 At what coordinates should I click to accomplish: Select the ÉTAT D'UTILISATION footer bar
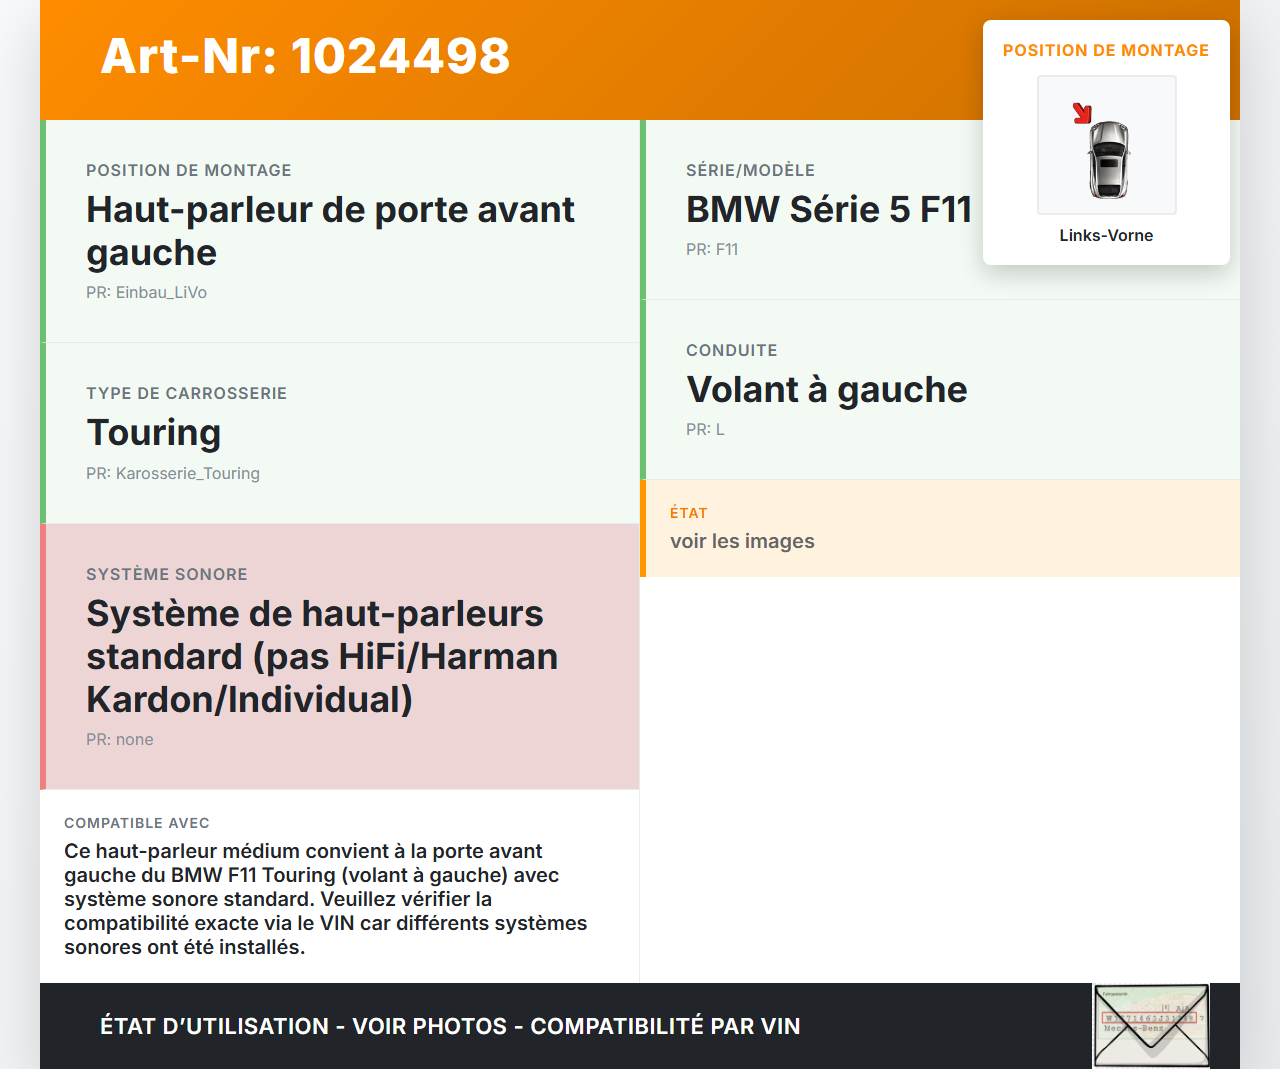click(x=448, y=1026)
